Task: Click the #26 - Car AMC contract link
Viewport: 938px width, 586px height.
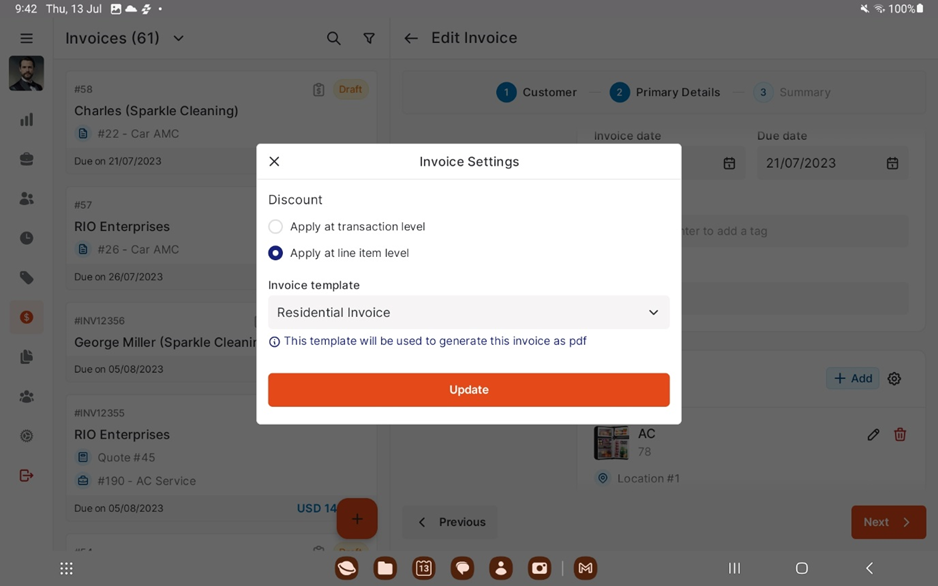Action: tap(138, 249)
